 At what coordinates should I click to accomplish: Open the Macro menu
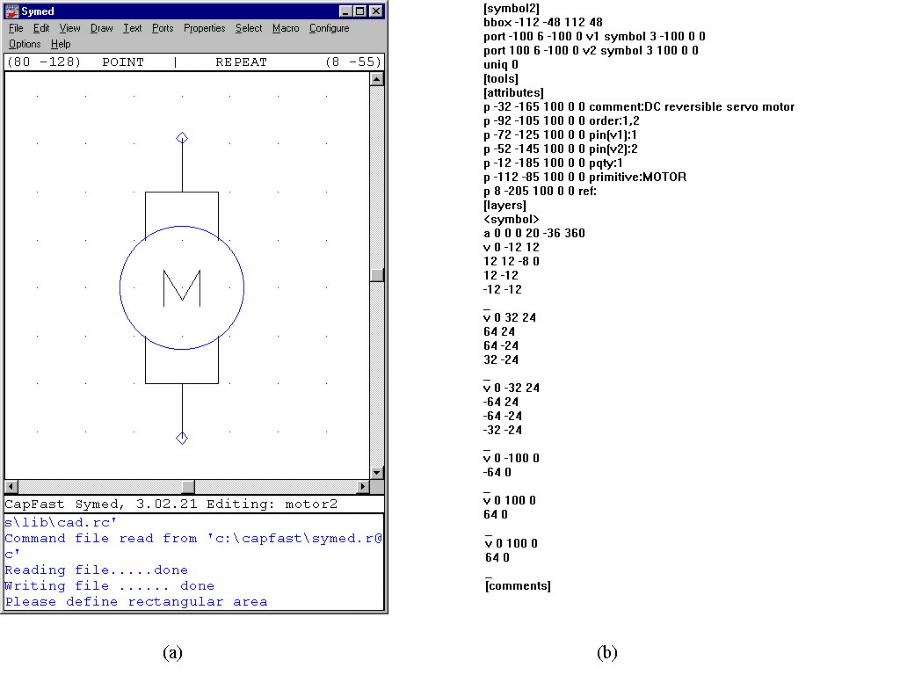point(285,28)
